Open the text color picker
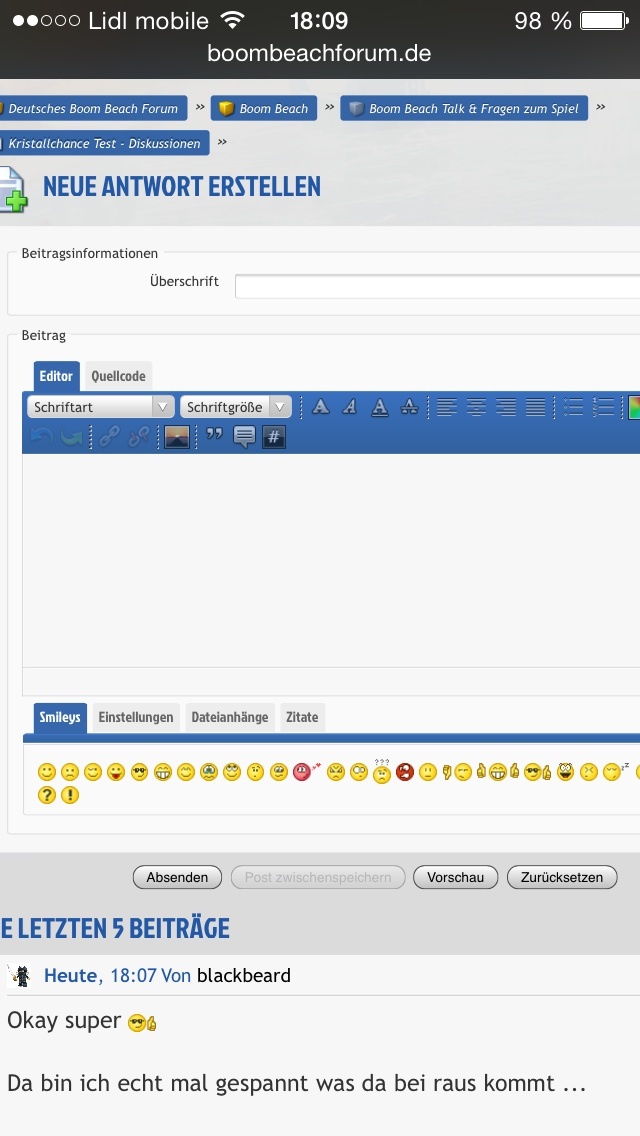The height and width of the screenshot is (1136, 640). point(632,407)
